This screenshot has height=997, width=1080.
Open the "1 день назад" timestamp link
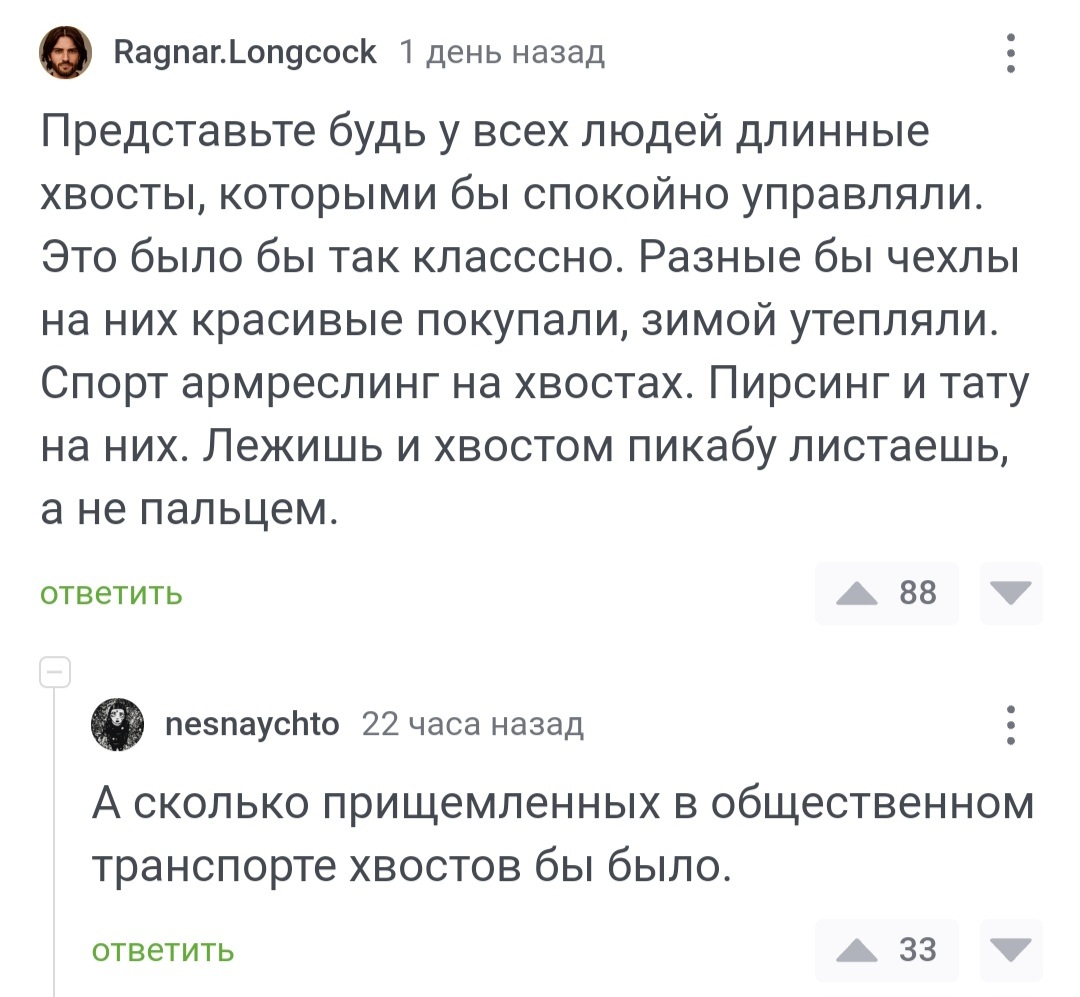[x=502, y=51]
